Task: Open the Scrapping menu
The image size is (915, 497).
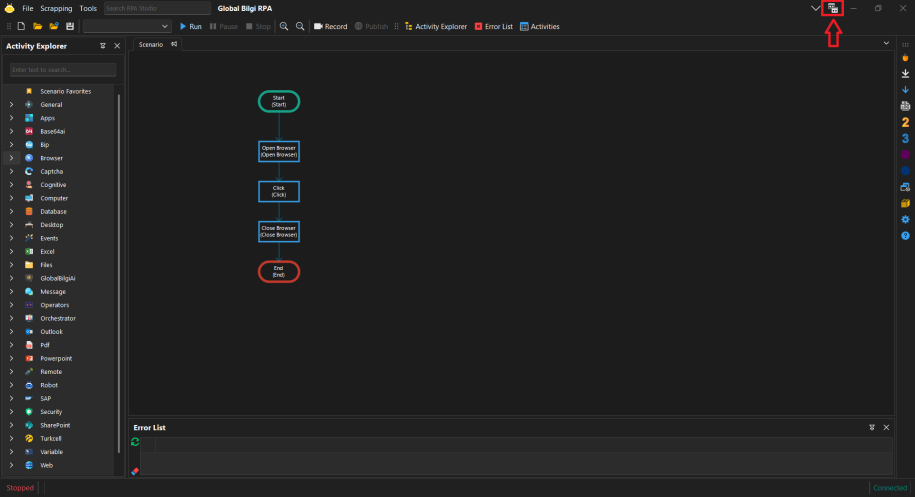Action: tap(56, 8)
